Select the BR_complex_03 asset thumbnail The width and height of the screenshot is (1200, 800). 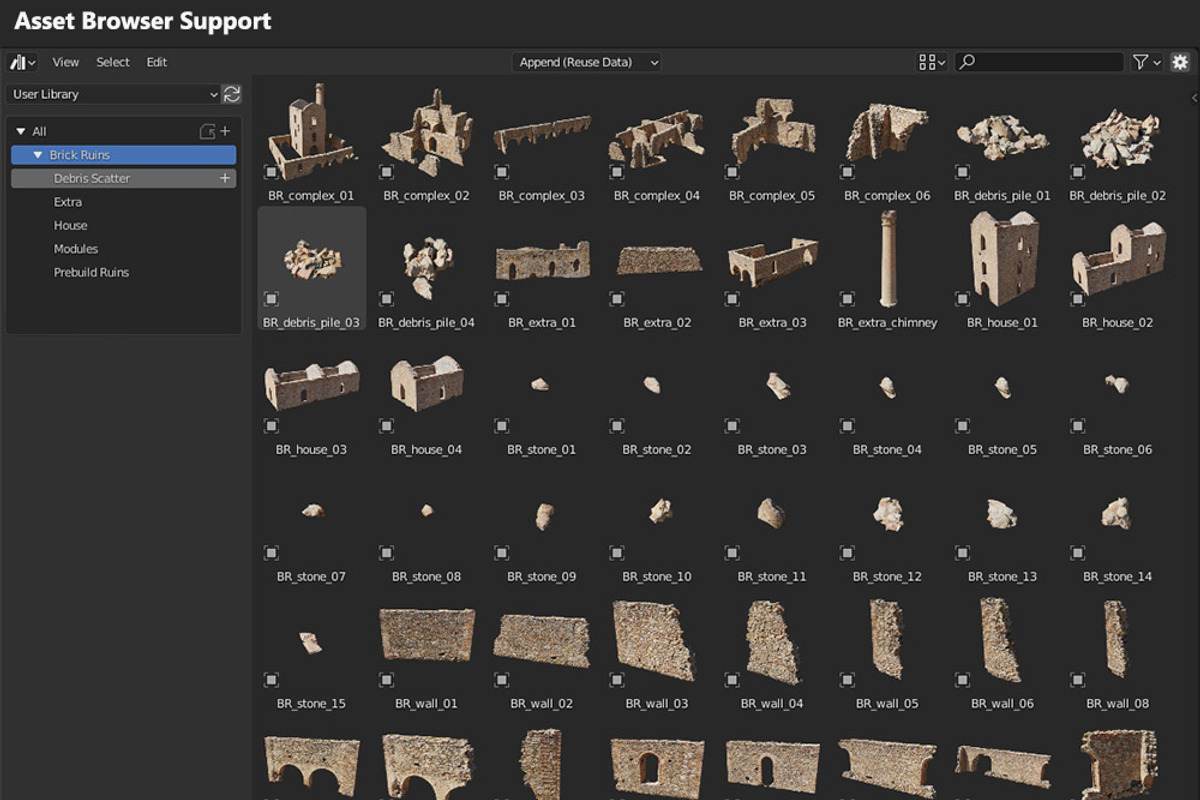[x=542, y=132]
